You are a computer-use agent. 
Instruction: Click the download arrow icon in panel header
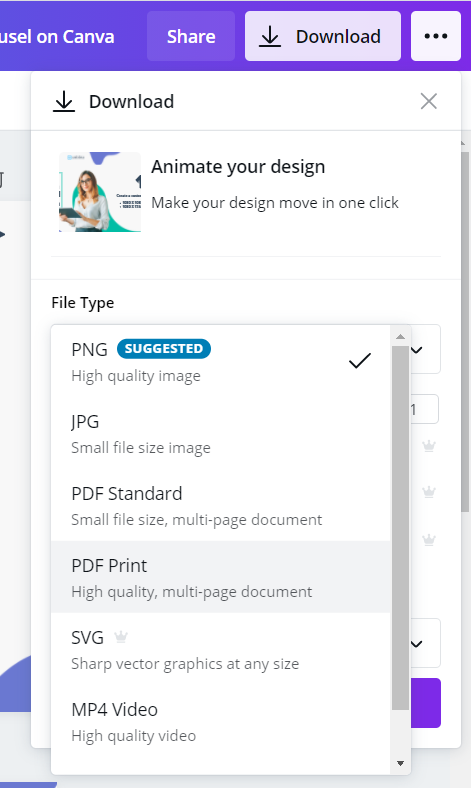pyautogui.click(x=64, y=102)
